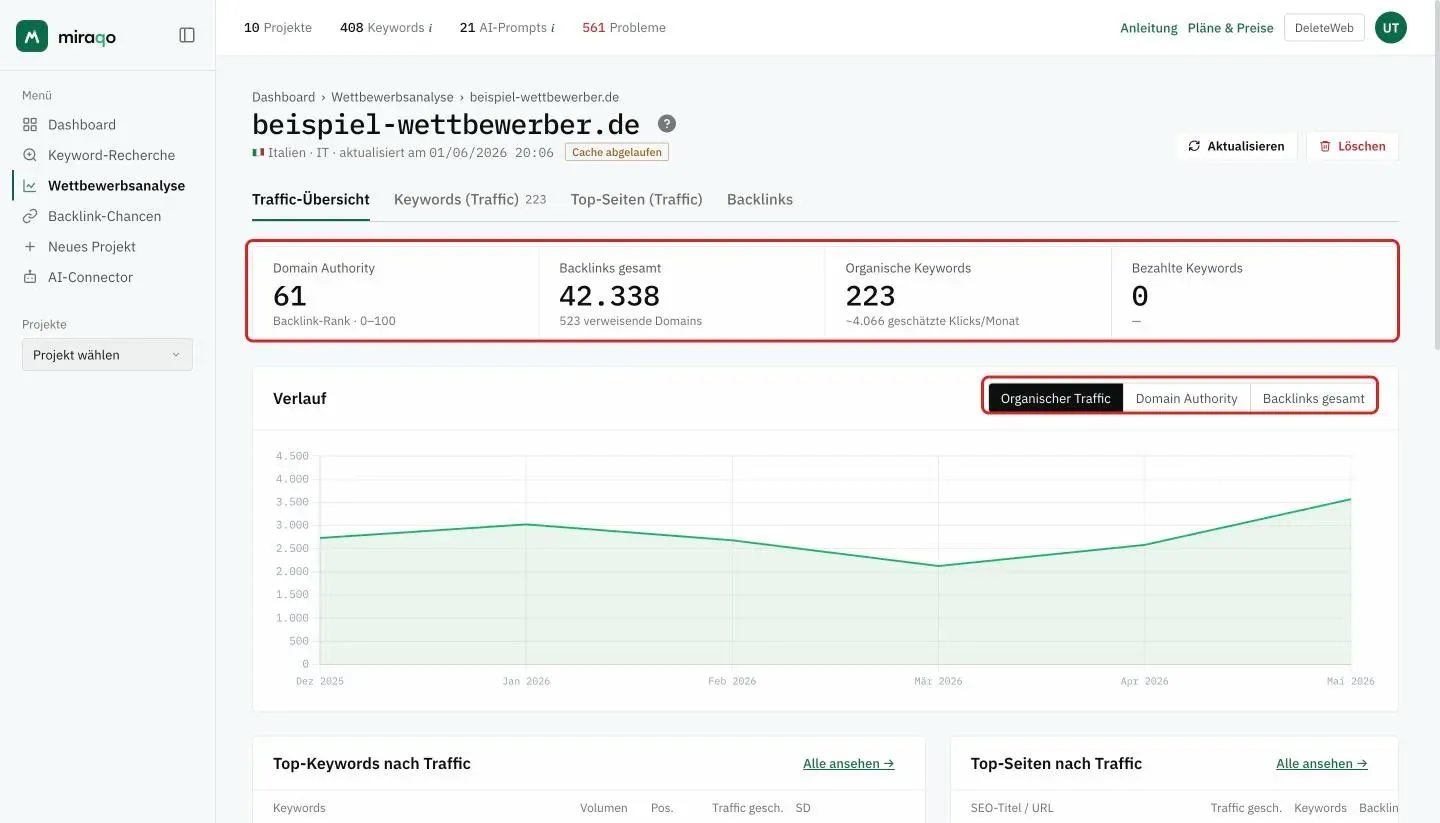Click the plus icon beside Neues Projekt
1440x823 pixels.
[x=30, y=247]
